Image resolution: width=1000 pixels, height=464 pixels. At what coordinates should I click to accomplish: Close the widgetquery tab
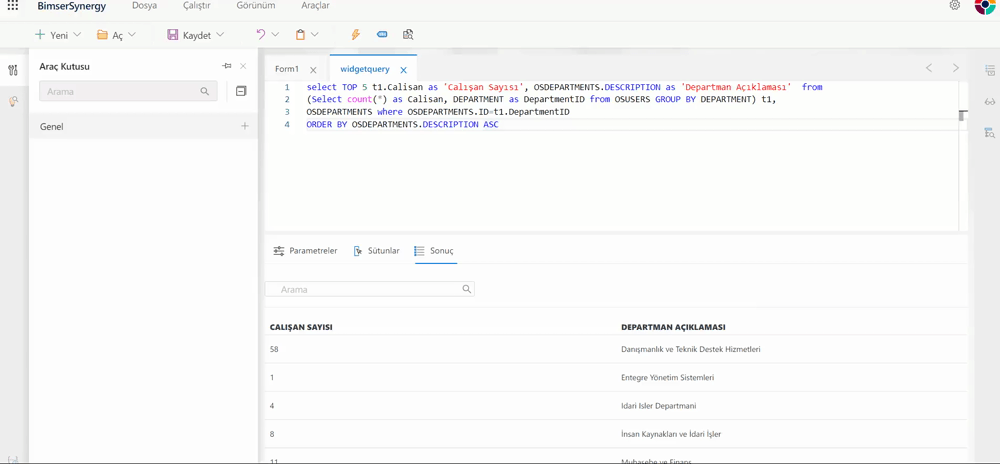pos(403,70)
